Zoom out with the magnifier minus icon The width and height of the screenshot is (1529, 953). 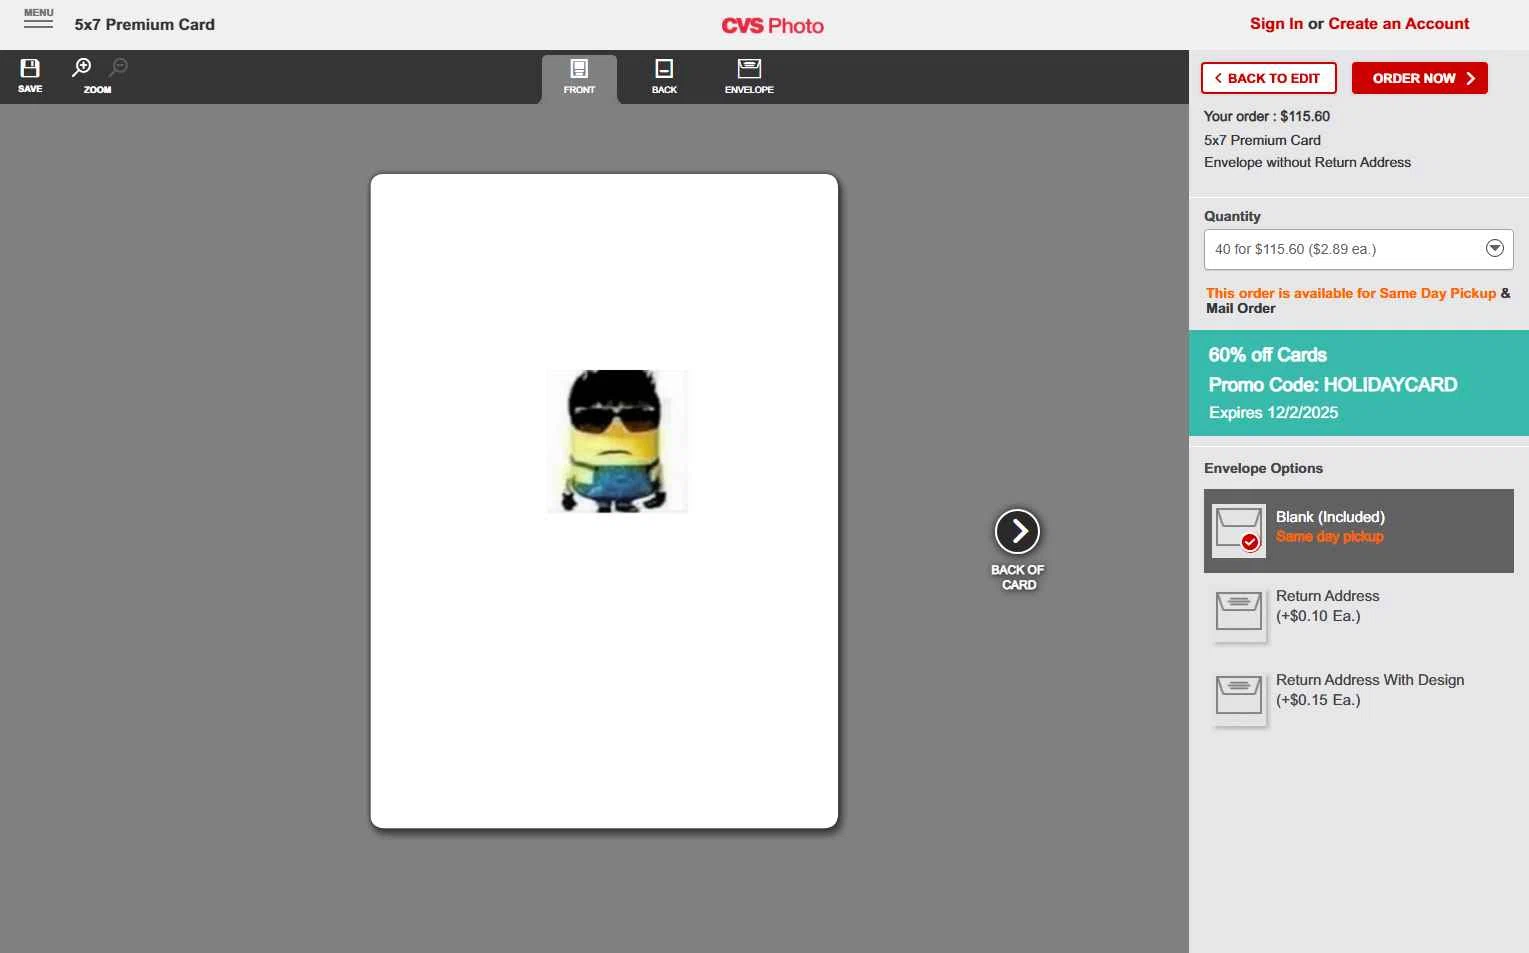[x=119, y=68]
